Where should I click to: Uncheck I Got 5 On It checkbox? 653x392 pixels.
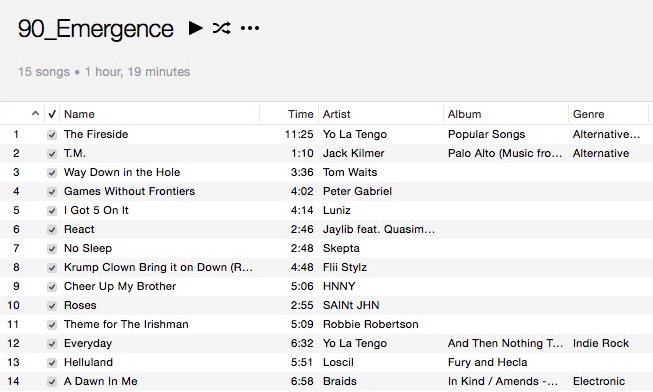point(52,211)
